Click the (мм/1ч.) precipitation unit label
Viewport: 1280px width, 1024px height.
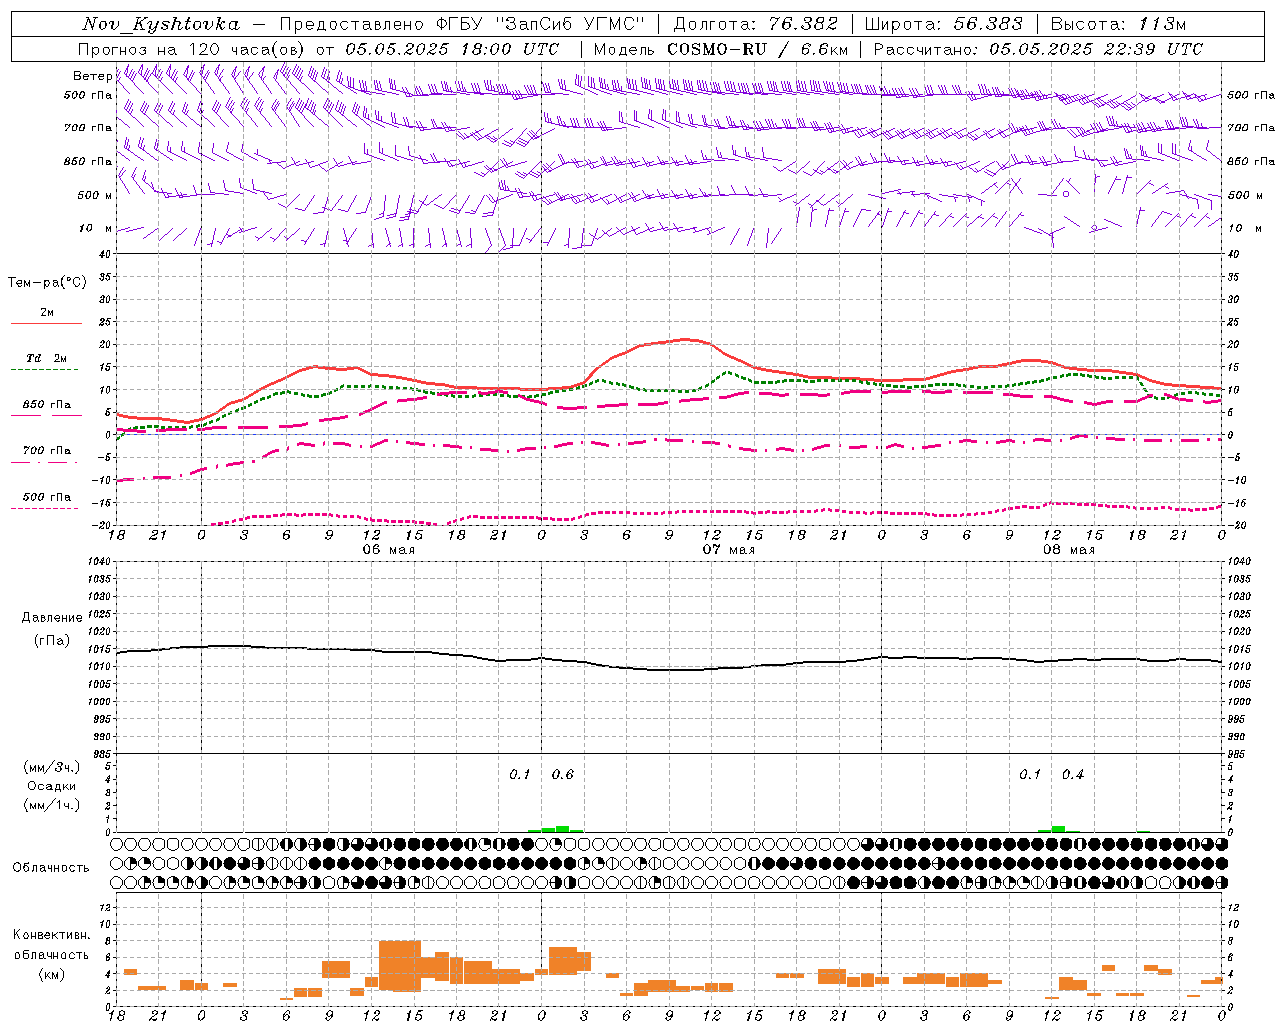point(52,805)
